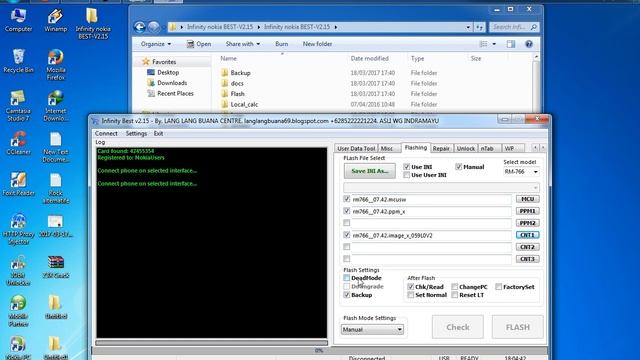This screenshot has width=640, height=360.
Task: Click the Explorer back arrow button
Action: click(x=140, y=27)
